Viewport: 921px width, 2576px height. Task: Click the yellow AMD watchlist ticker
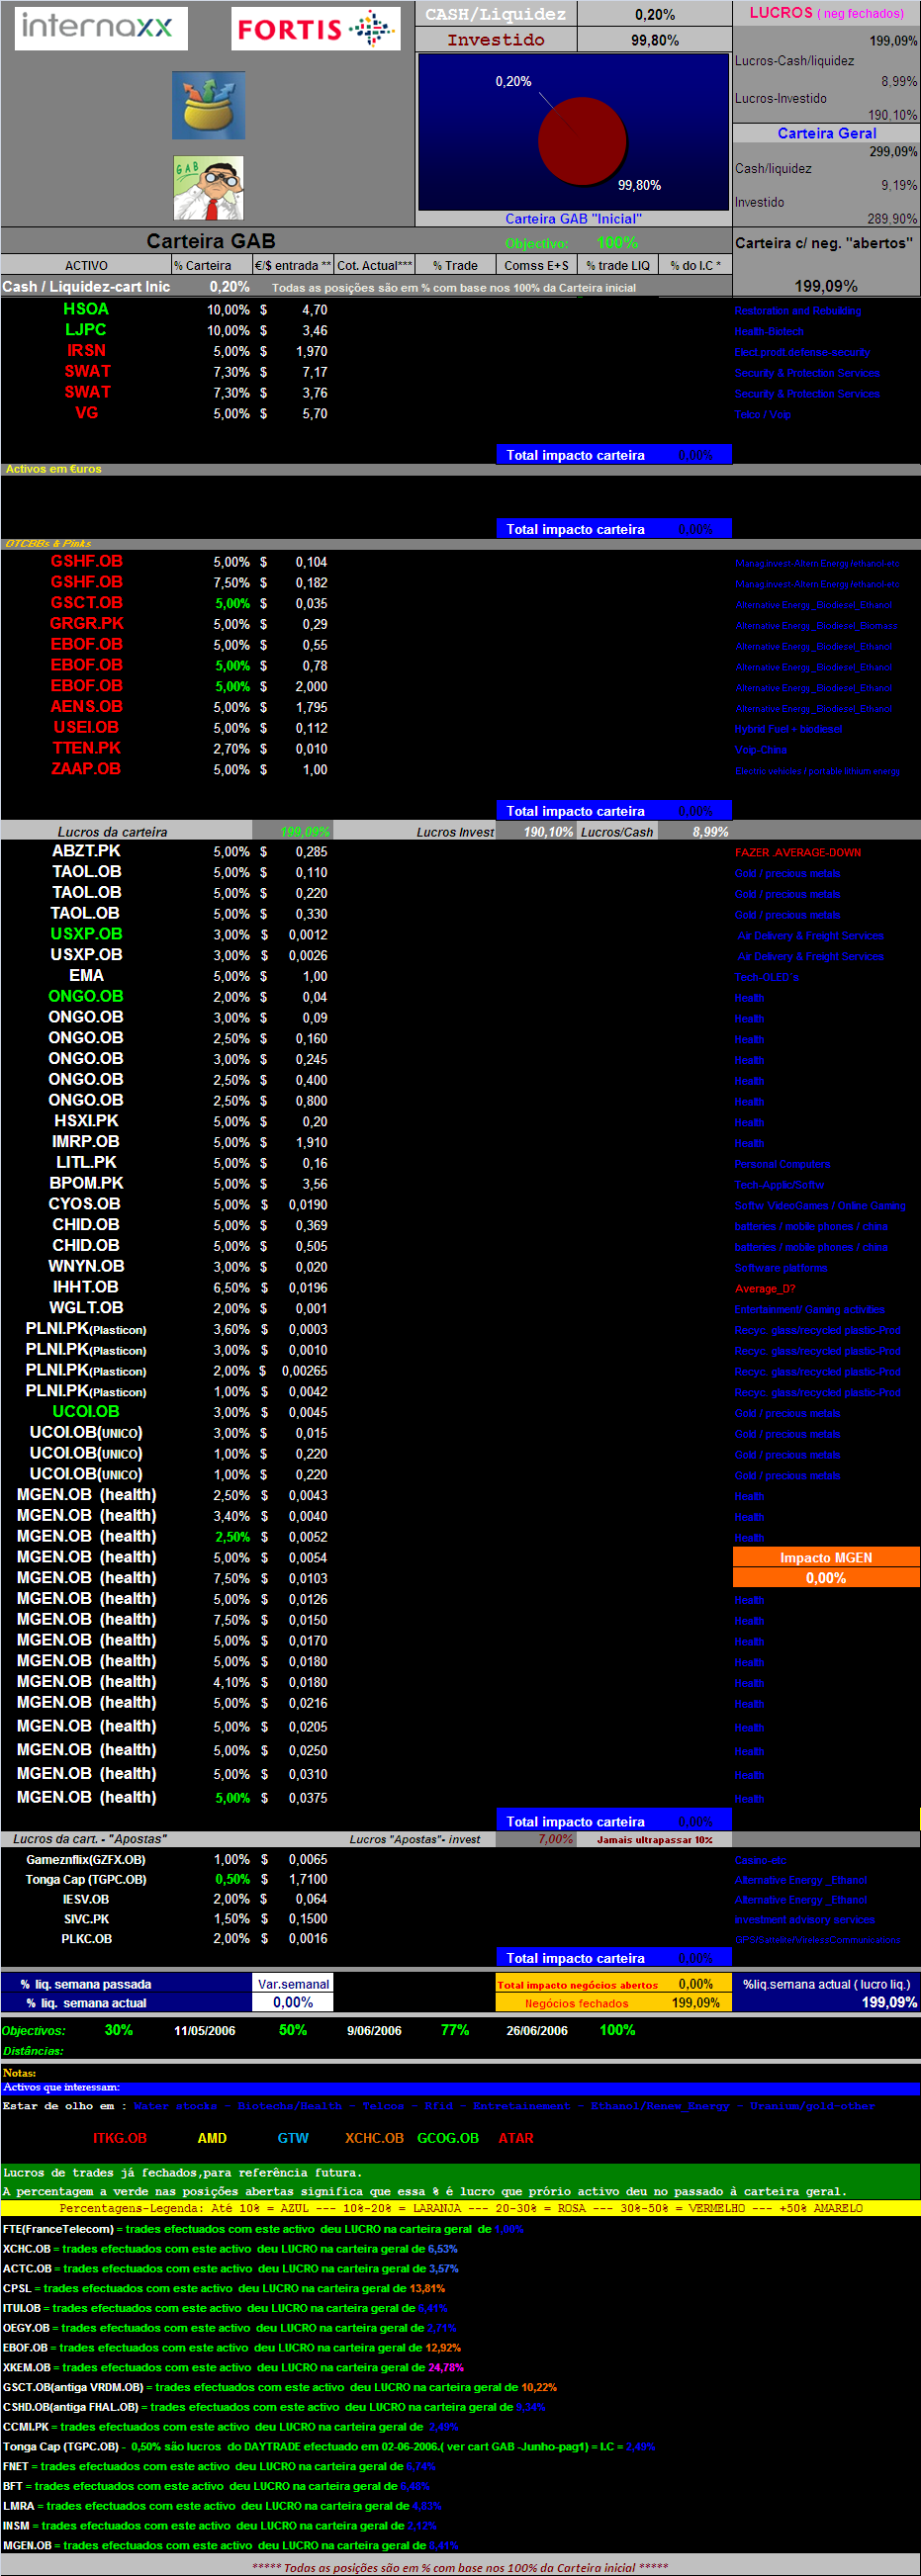[212, 2138]
